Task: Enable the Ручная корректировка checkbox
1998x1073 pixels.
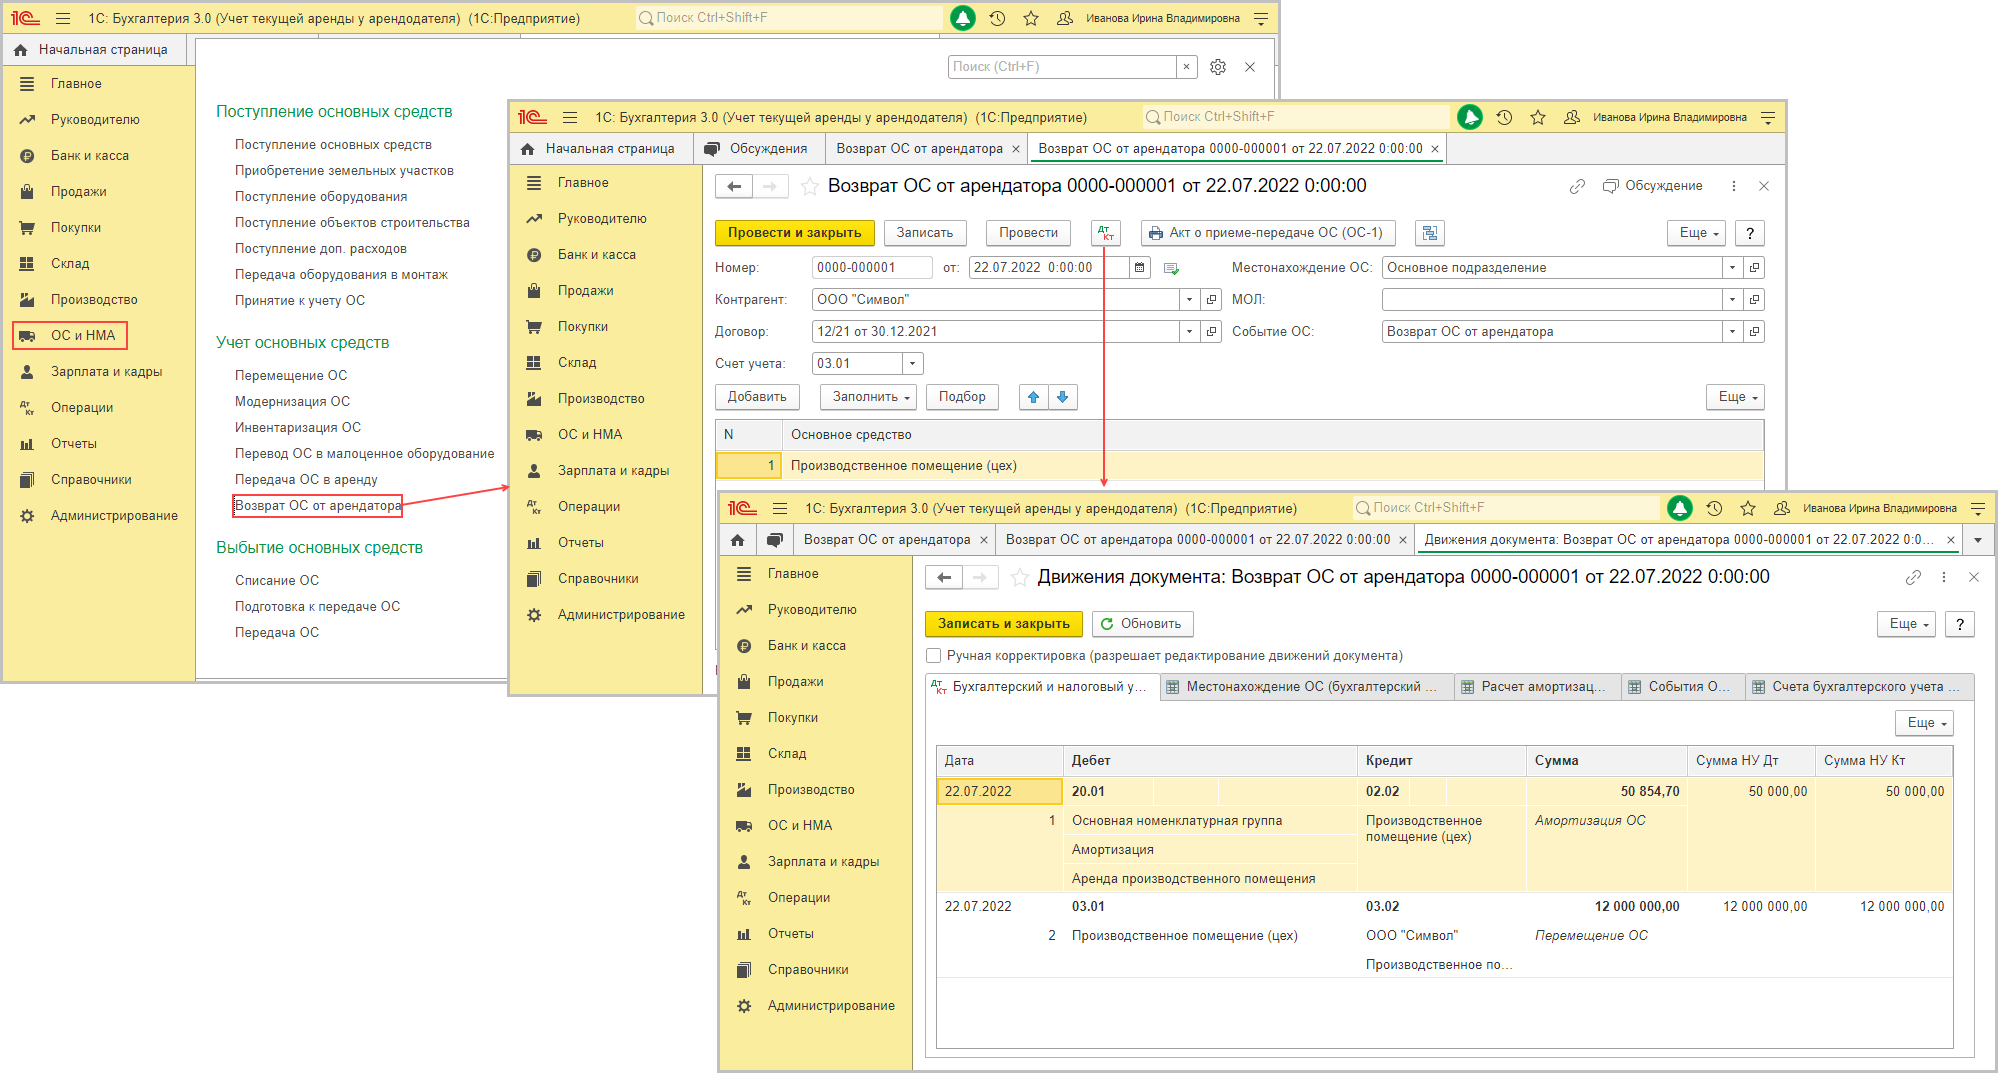Action: pos(934,656)
